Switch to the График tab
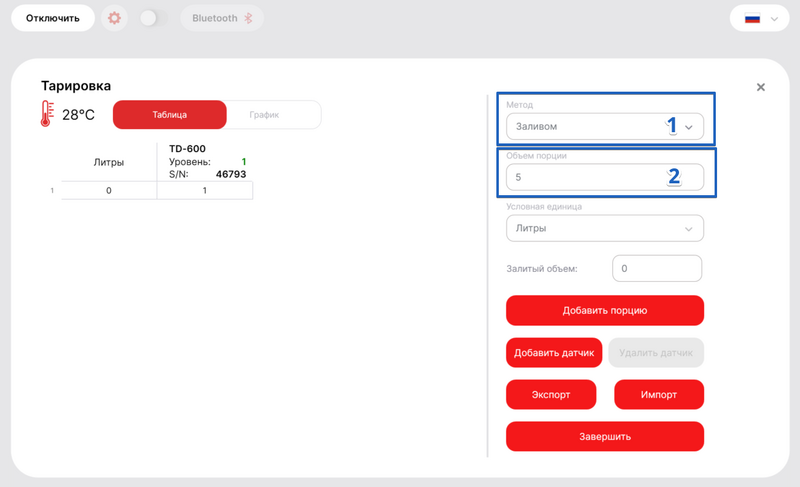 point(264,115)
